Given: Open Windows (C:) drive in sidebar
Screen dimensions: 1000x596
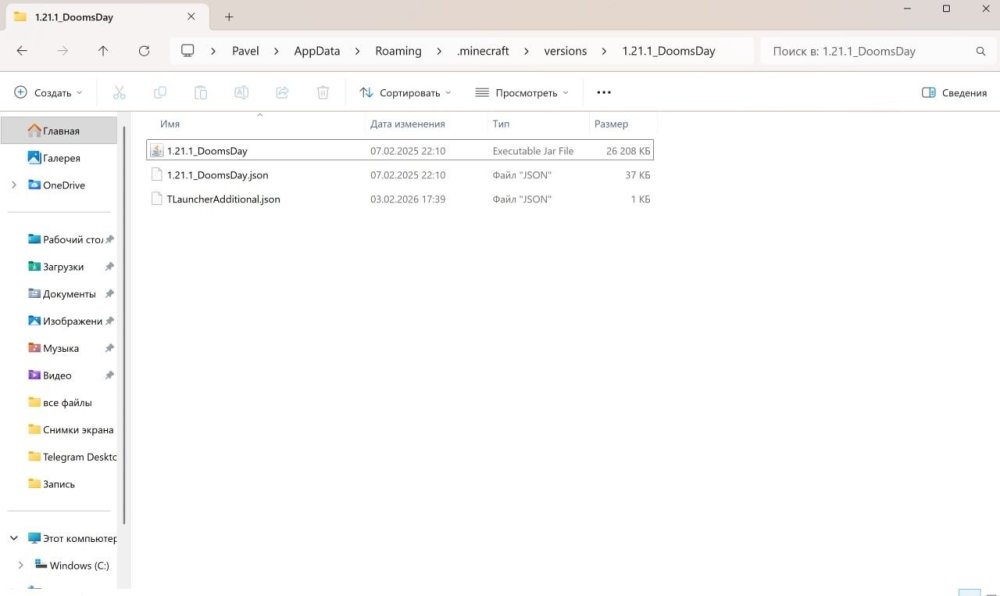Looking at the screenshot, I should tap(72, 565).
